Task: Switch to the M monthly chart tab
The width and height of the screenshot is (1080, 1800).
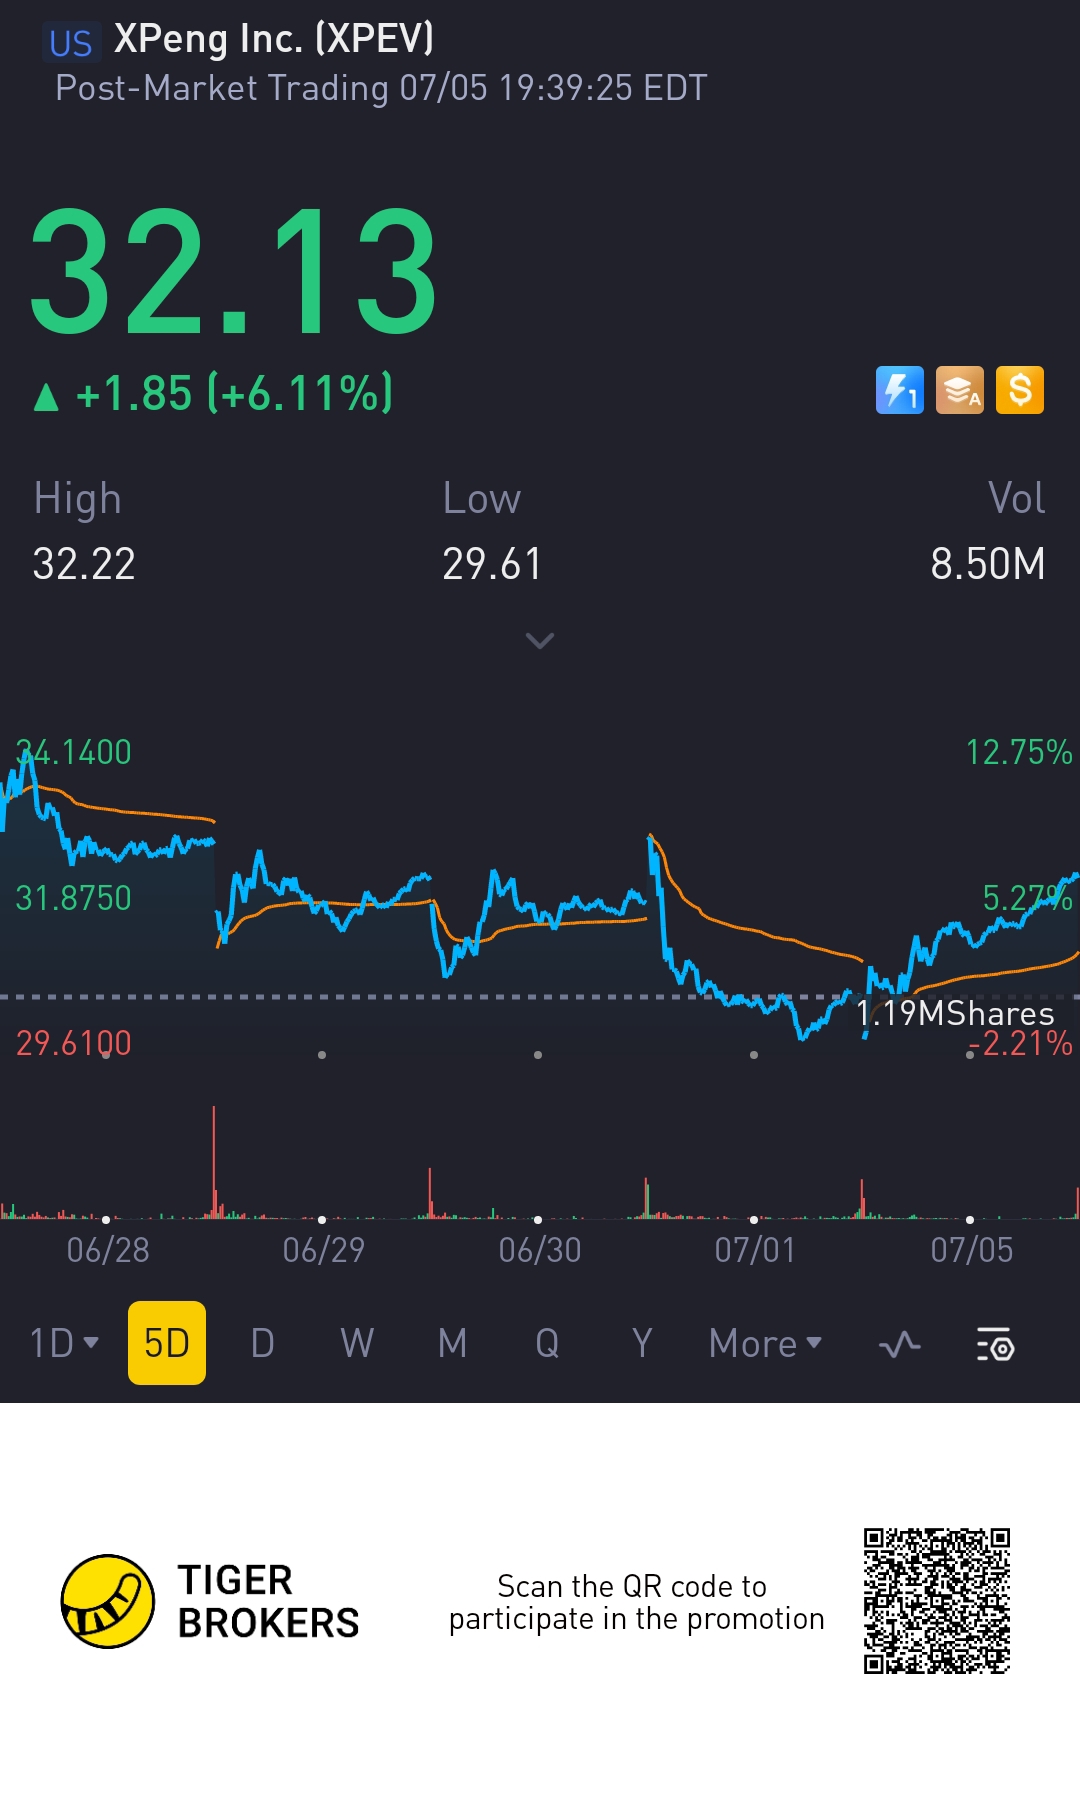Action: 452,1343
